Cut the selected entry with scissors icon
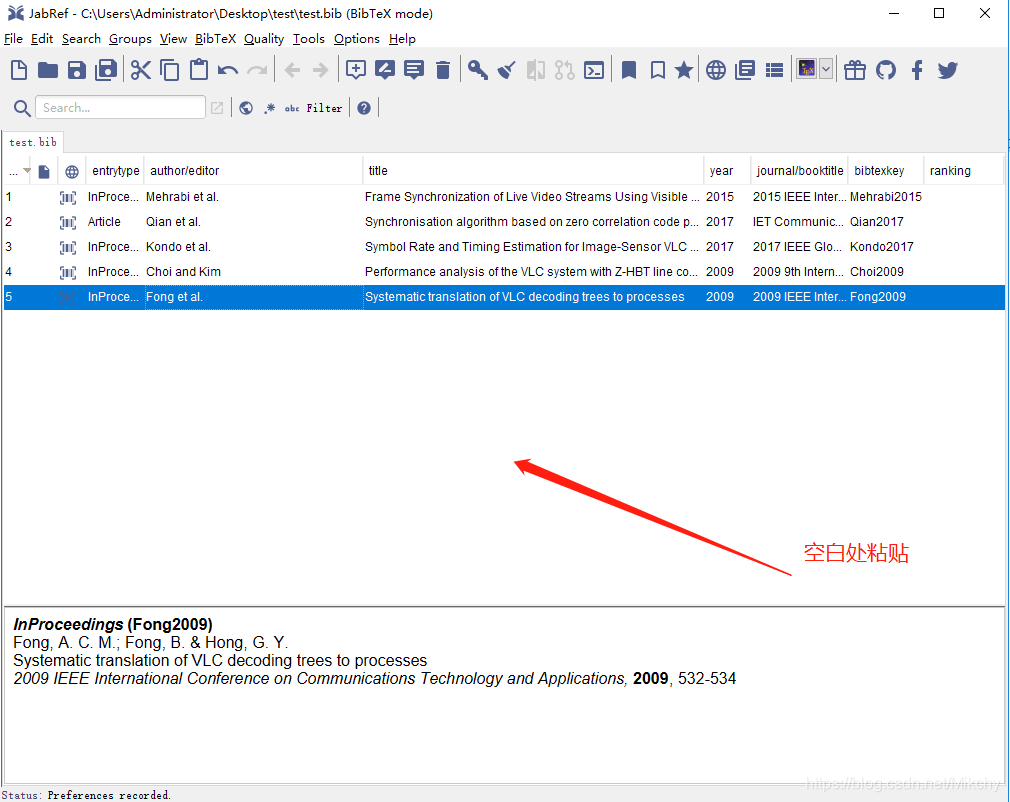The height and width of the screenshot is (802, 1010). tap(140, 70)
